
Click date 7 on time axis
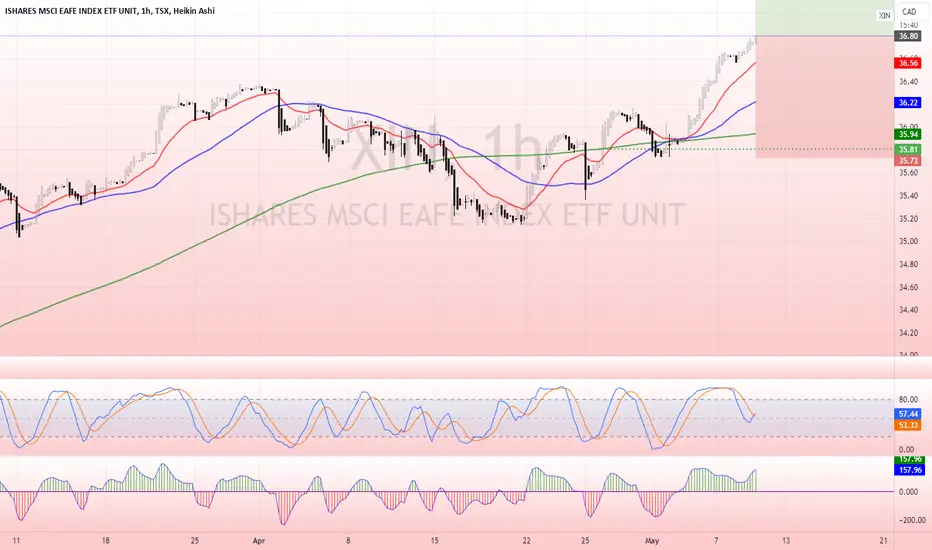716,540
